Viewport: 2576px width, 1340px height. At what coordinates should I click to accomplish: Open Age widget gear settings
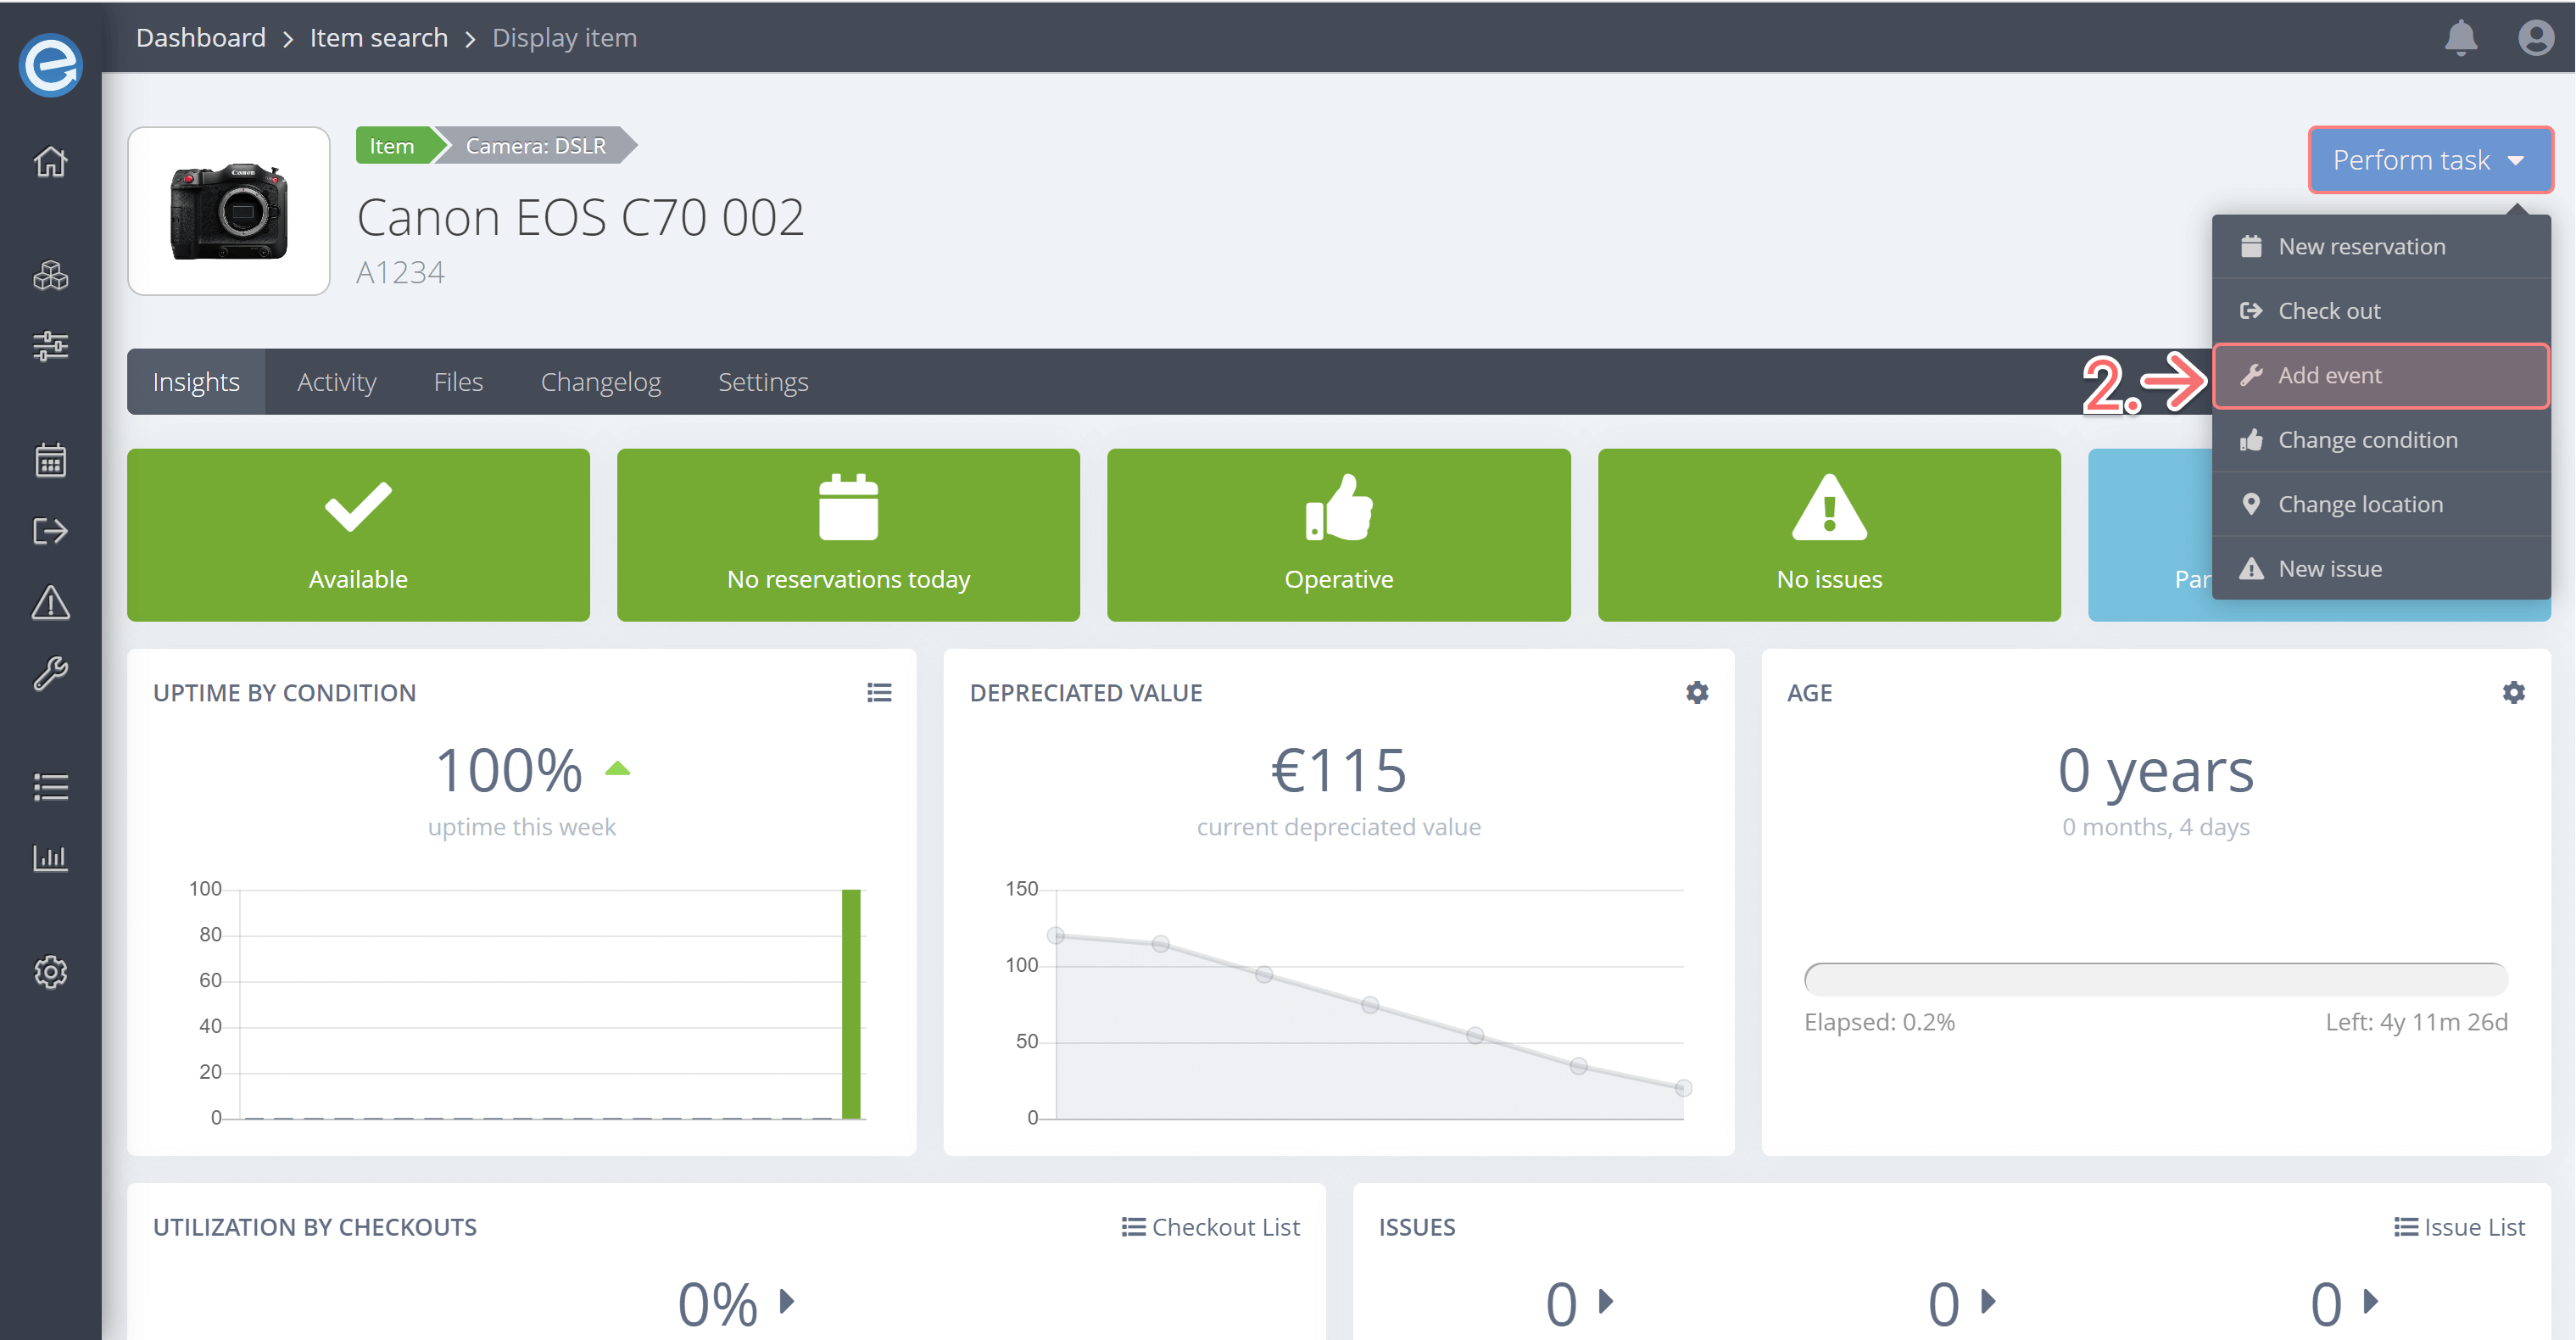[2513, 692]
